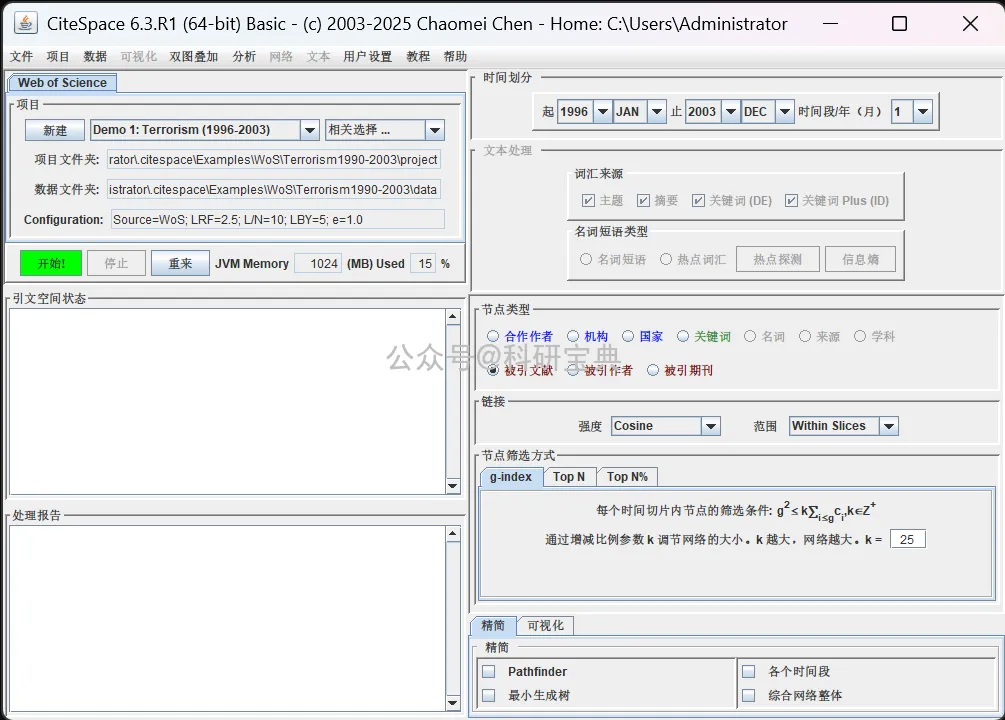Select the 名词短语 radio button

[586, 259]
